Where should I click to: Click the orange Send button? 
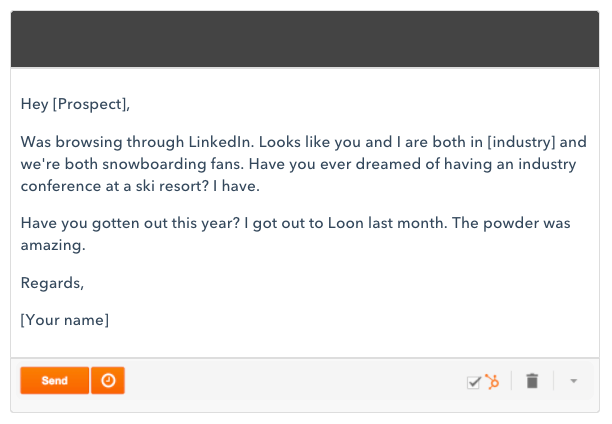pyautogui.click(x=55, y=380)
